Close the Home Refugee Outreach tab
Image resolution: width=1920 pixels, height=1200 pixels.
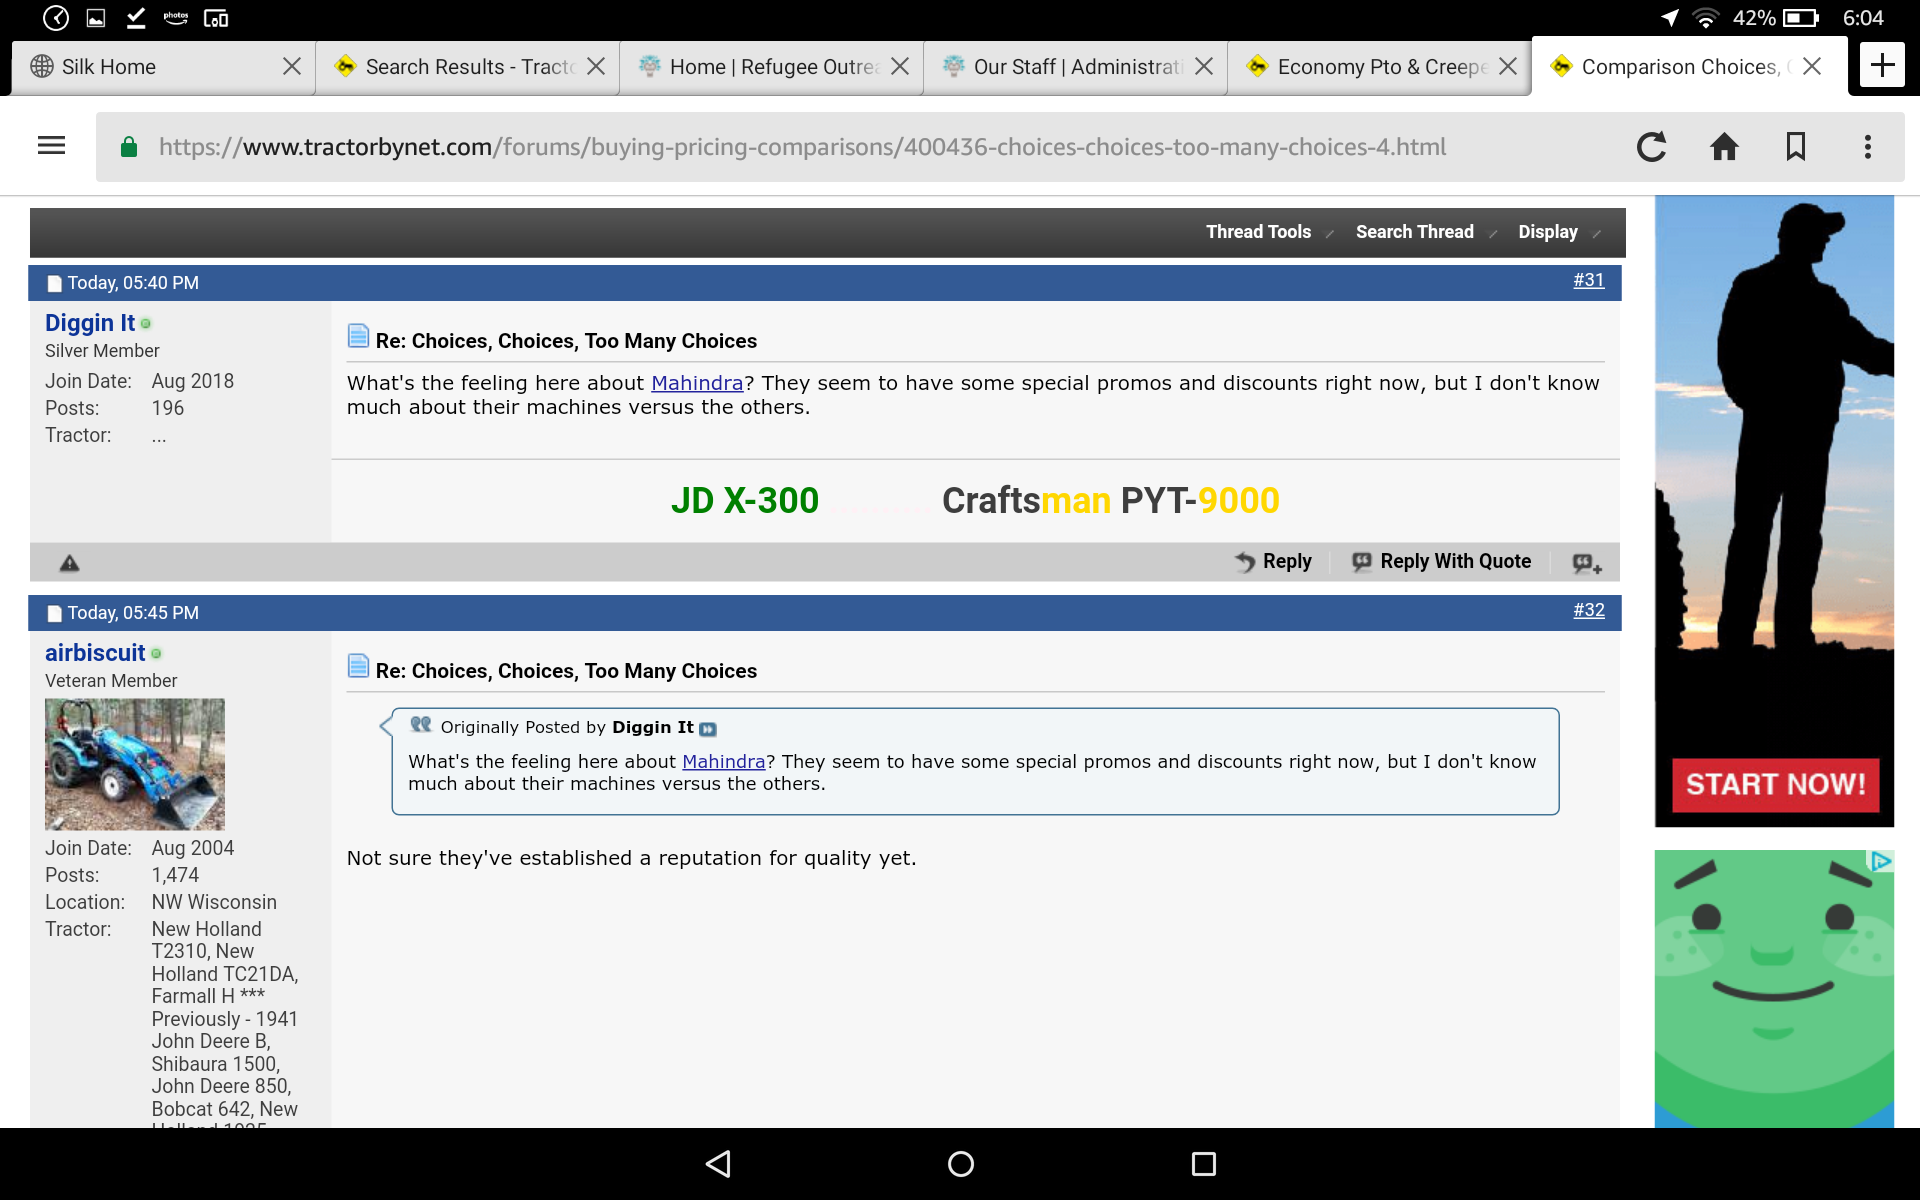[x=900, y=66]
